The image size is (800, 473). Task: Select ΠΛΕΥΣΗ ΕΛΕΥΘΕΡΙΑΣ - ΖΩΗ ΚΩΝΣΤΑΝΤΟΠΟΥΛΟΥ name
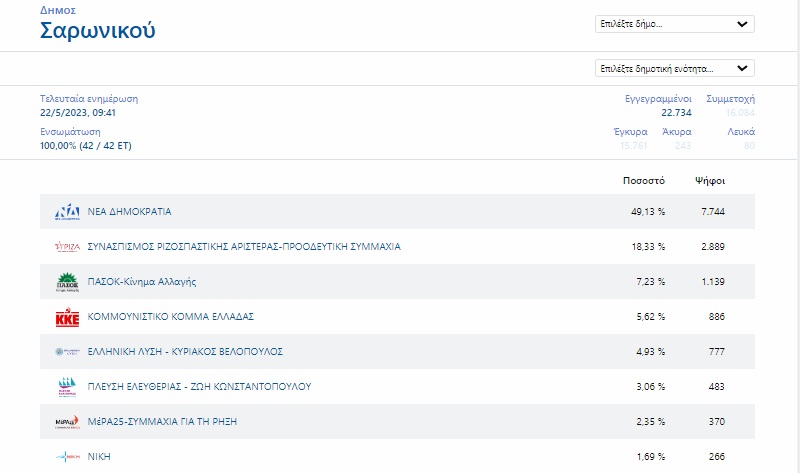pyautogui.click(x=199, y=387)
